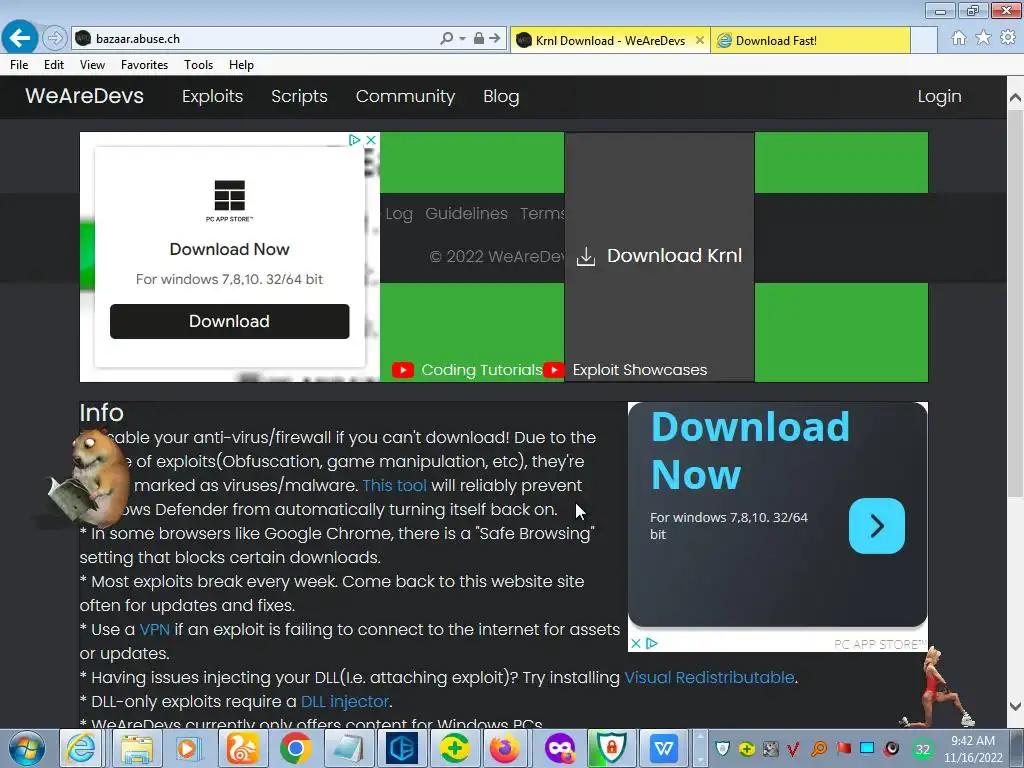
Task: Open the Tools menu
Action: click(199, 65)
